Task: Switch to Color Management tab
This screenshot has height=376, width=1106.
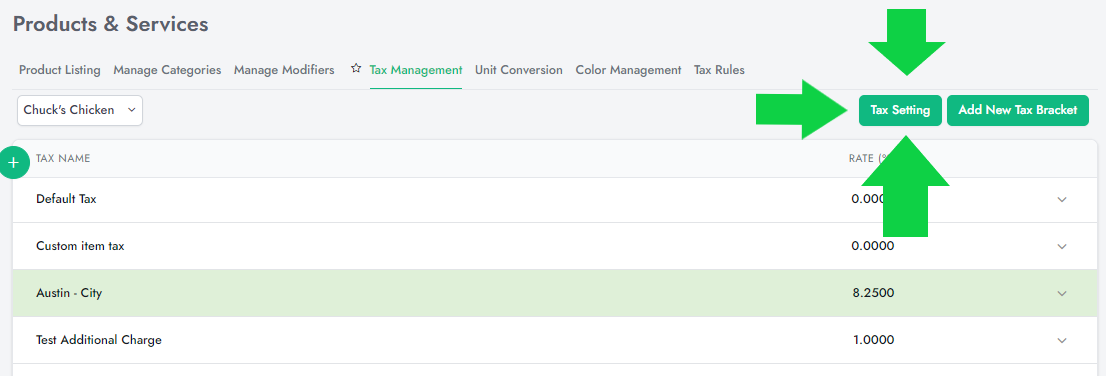Action: point(628,70)
